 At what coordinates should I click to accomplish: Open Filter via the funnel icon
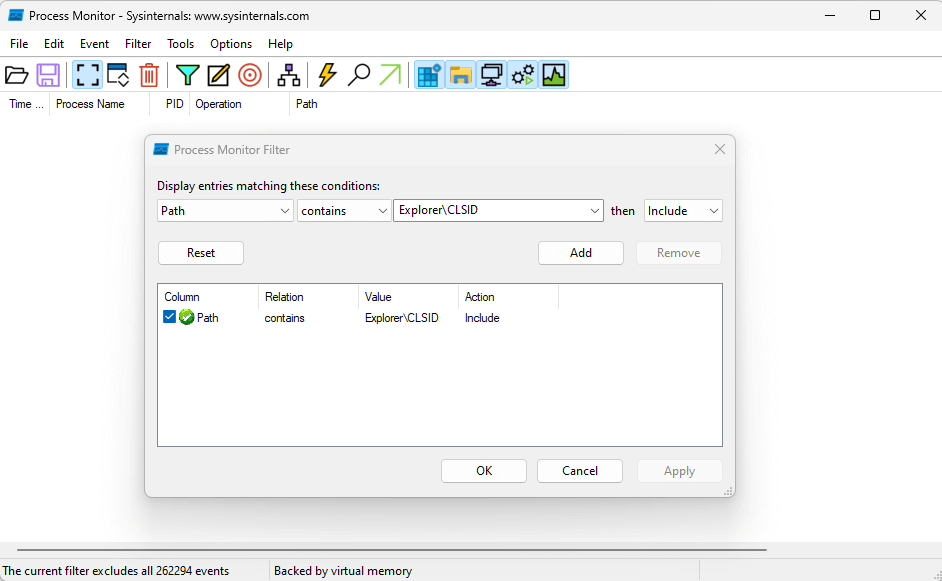point(187,75)
